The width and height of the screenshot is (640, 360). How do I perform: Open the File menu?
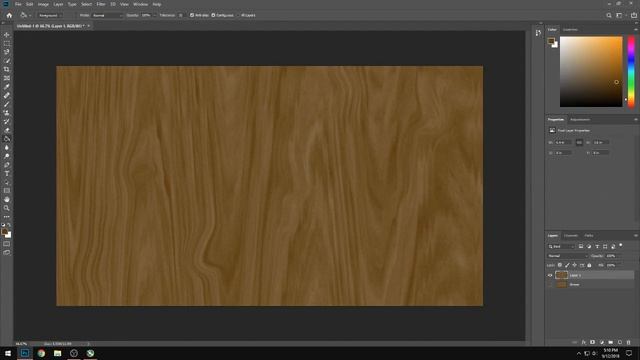pyautogui.click(x=18, y=4)
